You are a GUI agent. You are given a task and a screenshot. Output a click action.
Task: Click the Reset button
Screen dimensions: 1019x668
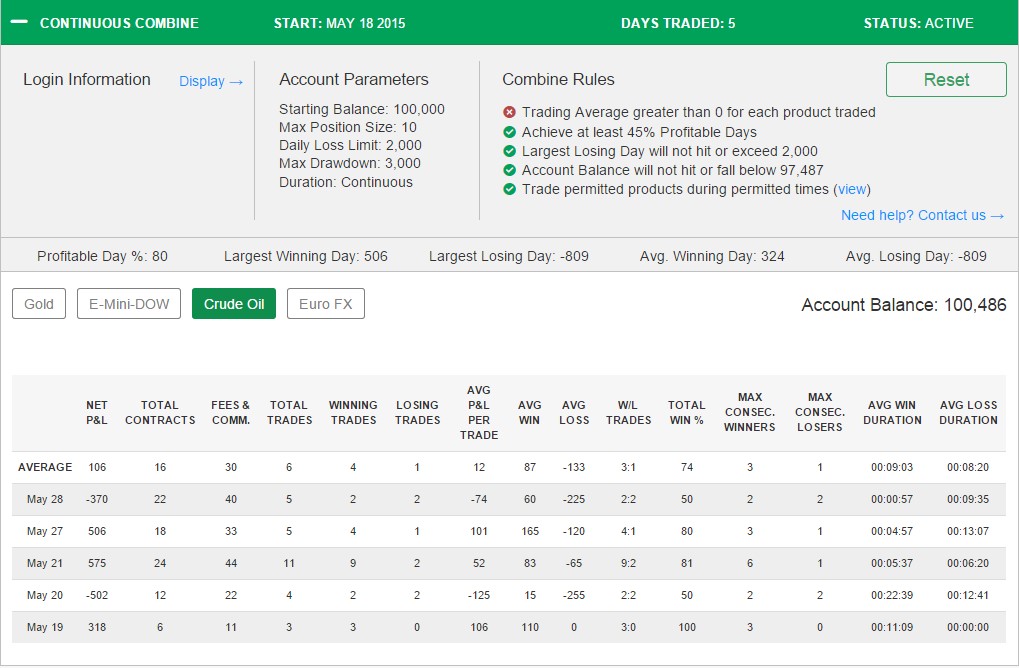click(x=946, y=79)
